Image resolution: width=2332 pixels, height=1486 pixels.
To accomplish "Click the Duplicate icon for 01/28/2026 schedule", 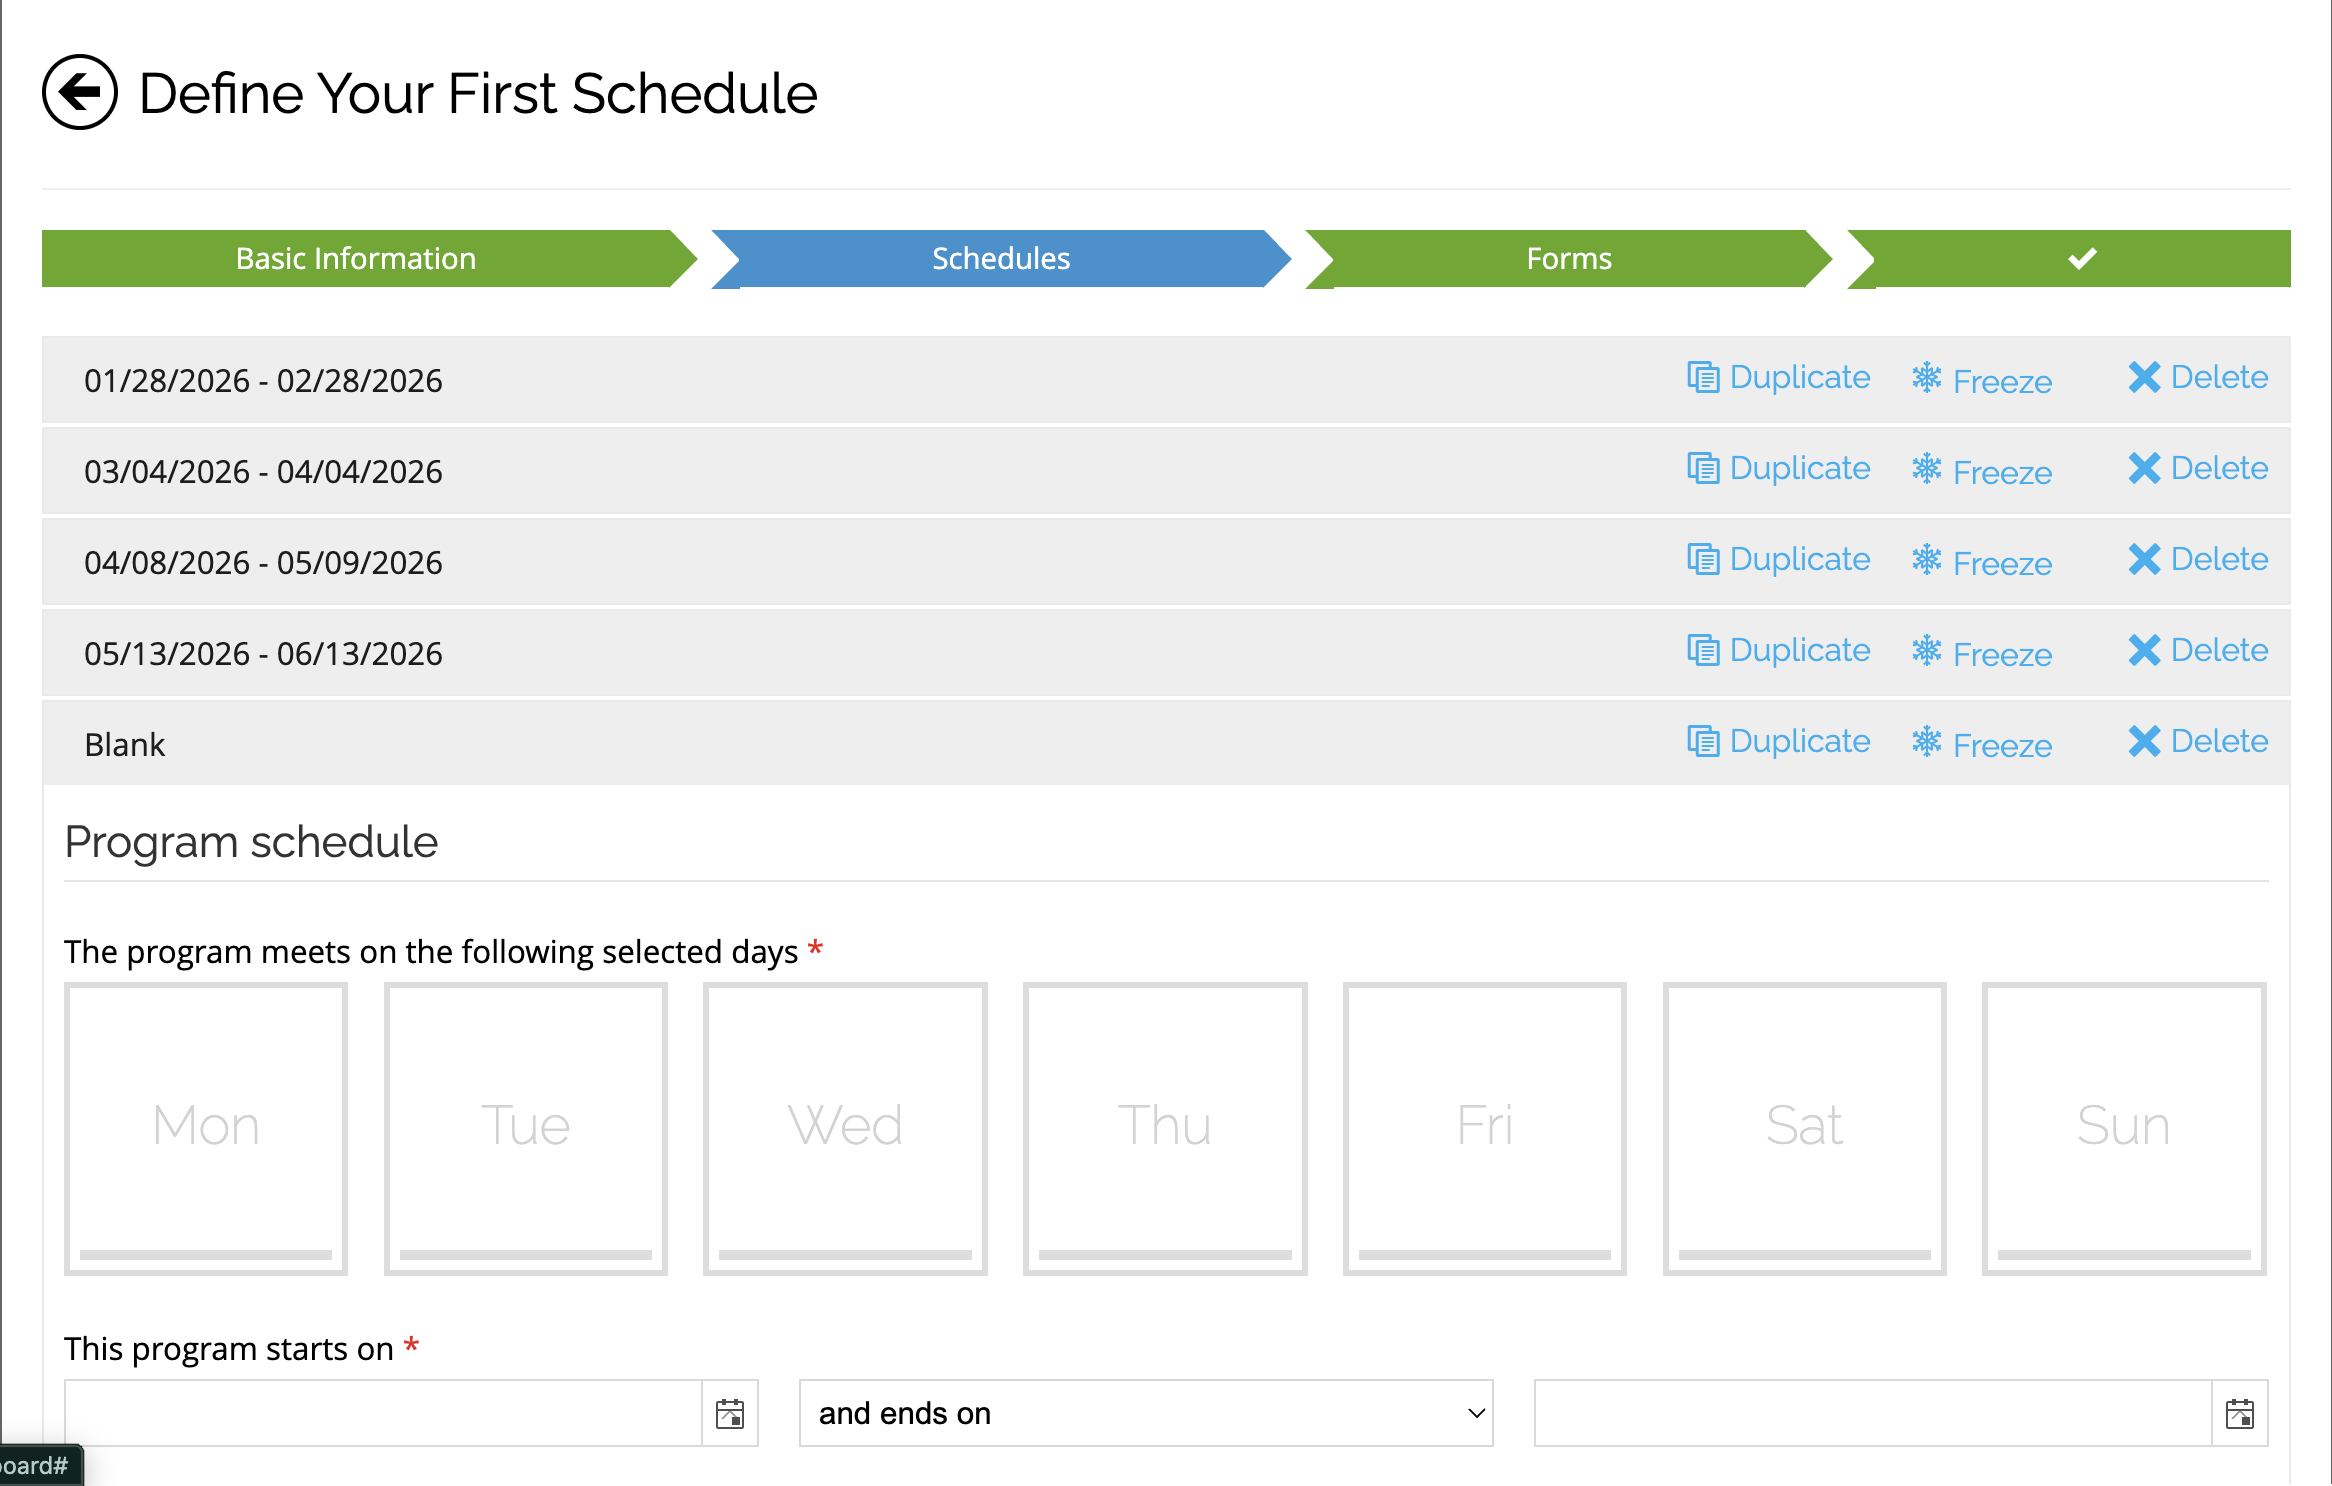I will [x=1703, y=378].
